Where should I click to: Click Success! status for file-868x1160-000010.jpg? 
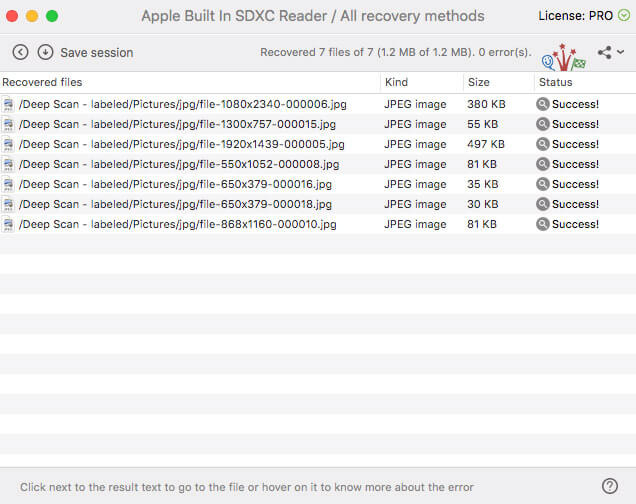[575, 224]
